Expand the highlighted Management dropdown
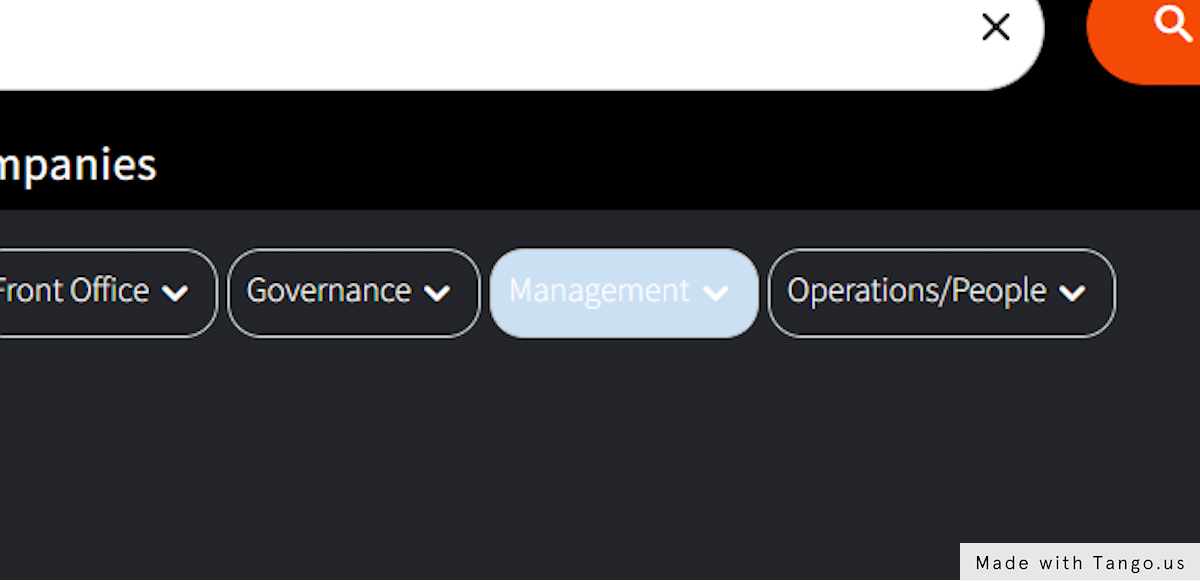The height and width of the screenshot is (581, 1200). [x=624, y=293]
